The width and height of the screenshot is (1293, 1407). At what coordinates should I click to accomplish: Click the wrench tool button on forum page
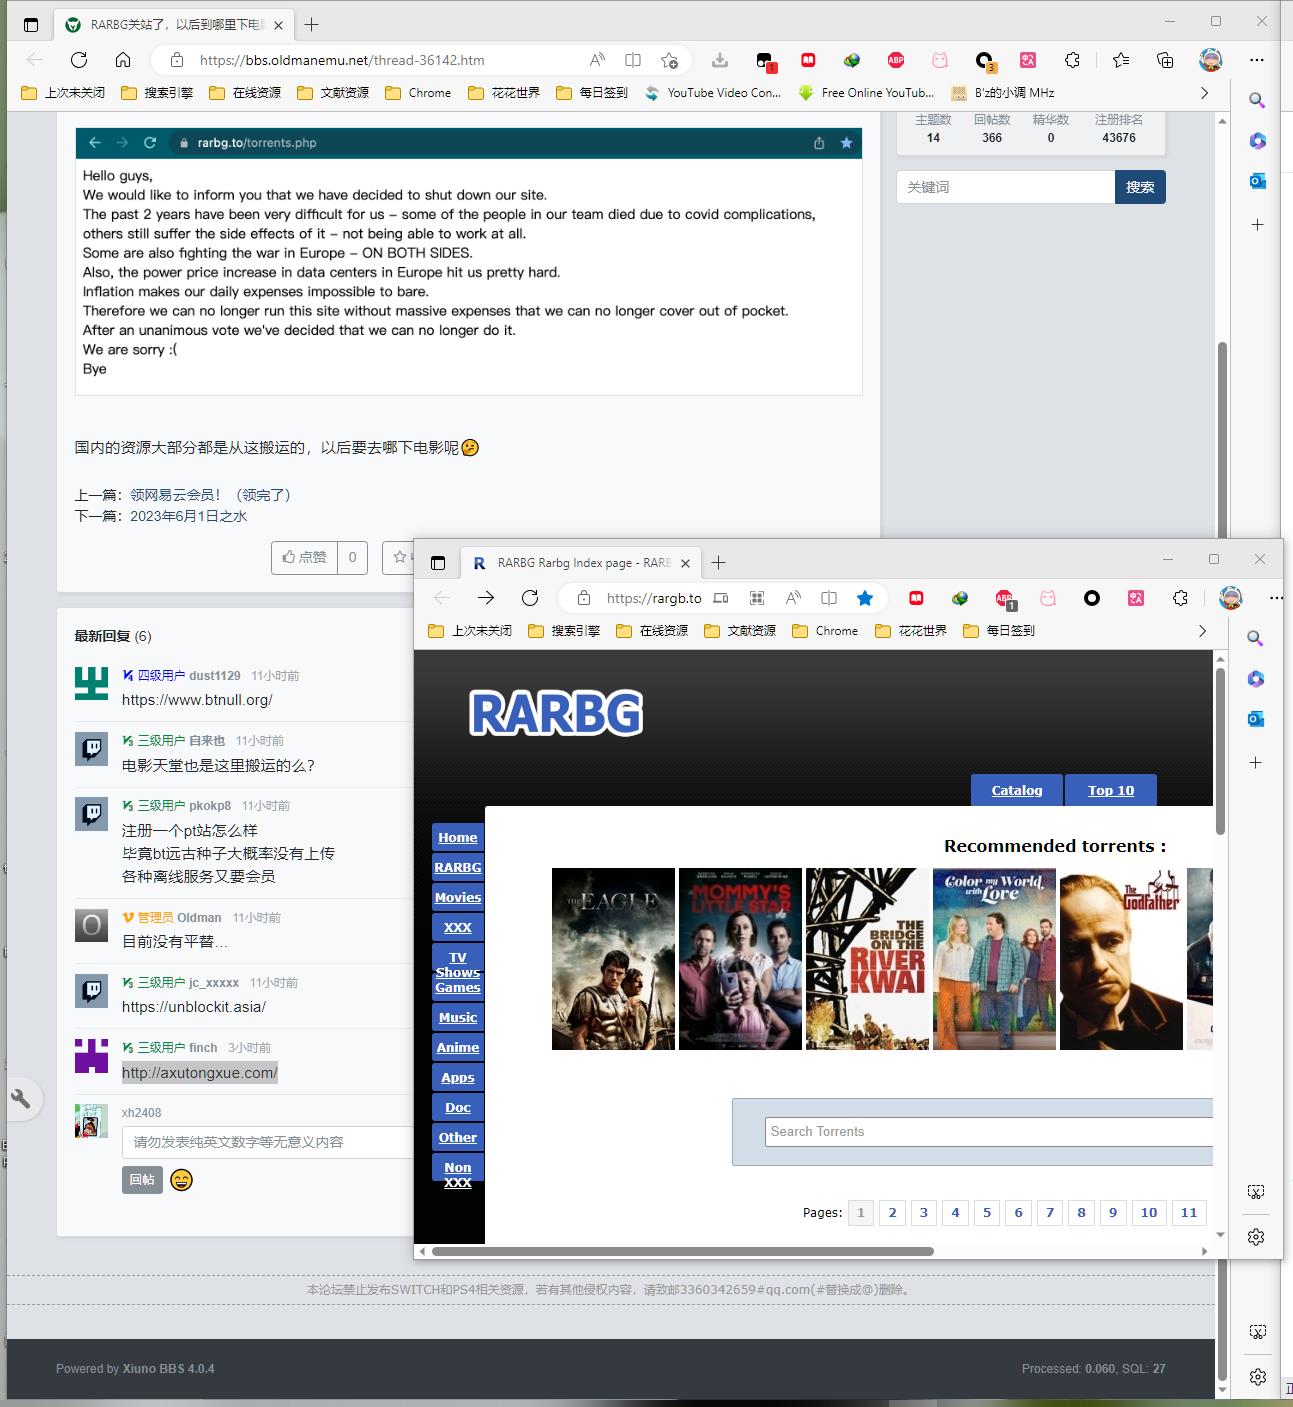click(x=21, y=1100)
